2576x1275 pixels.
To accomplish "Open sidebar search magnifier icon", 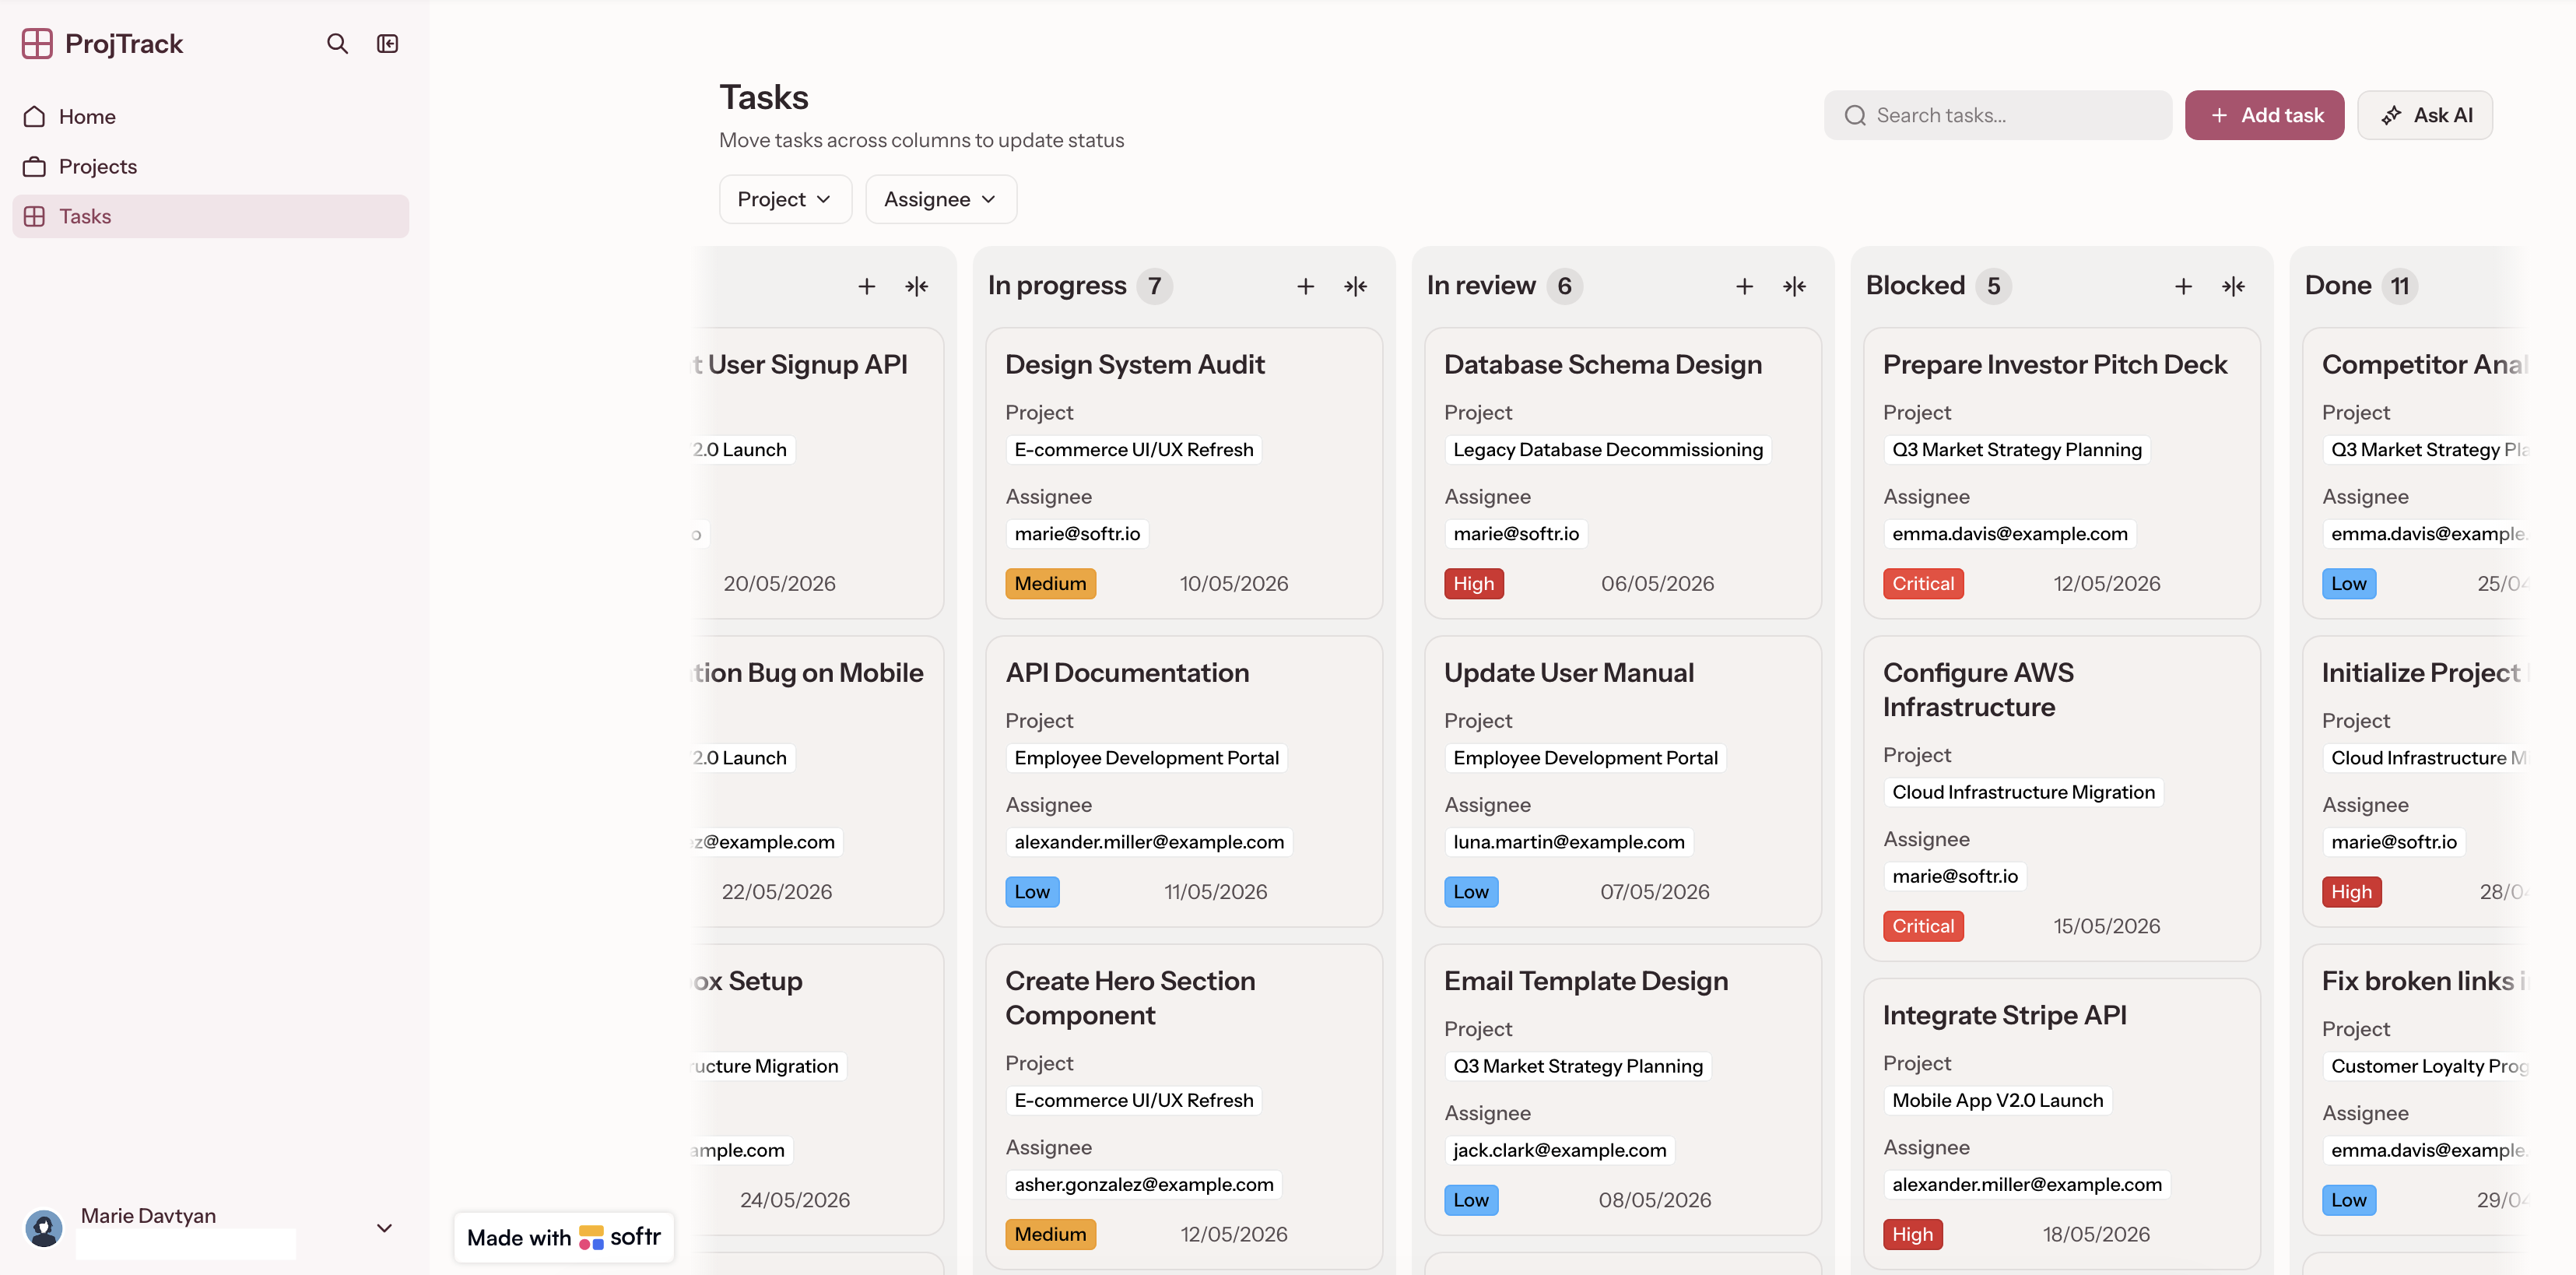I will coord(337,43).
